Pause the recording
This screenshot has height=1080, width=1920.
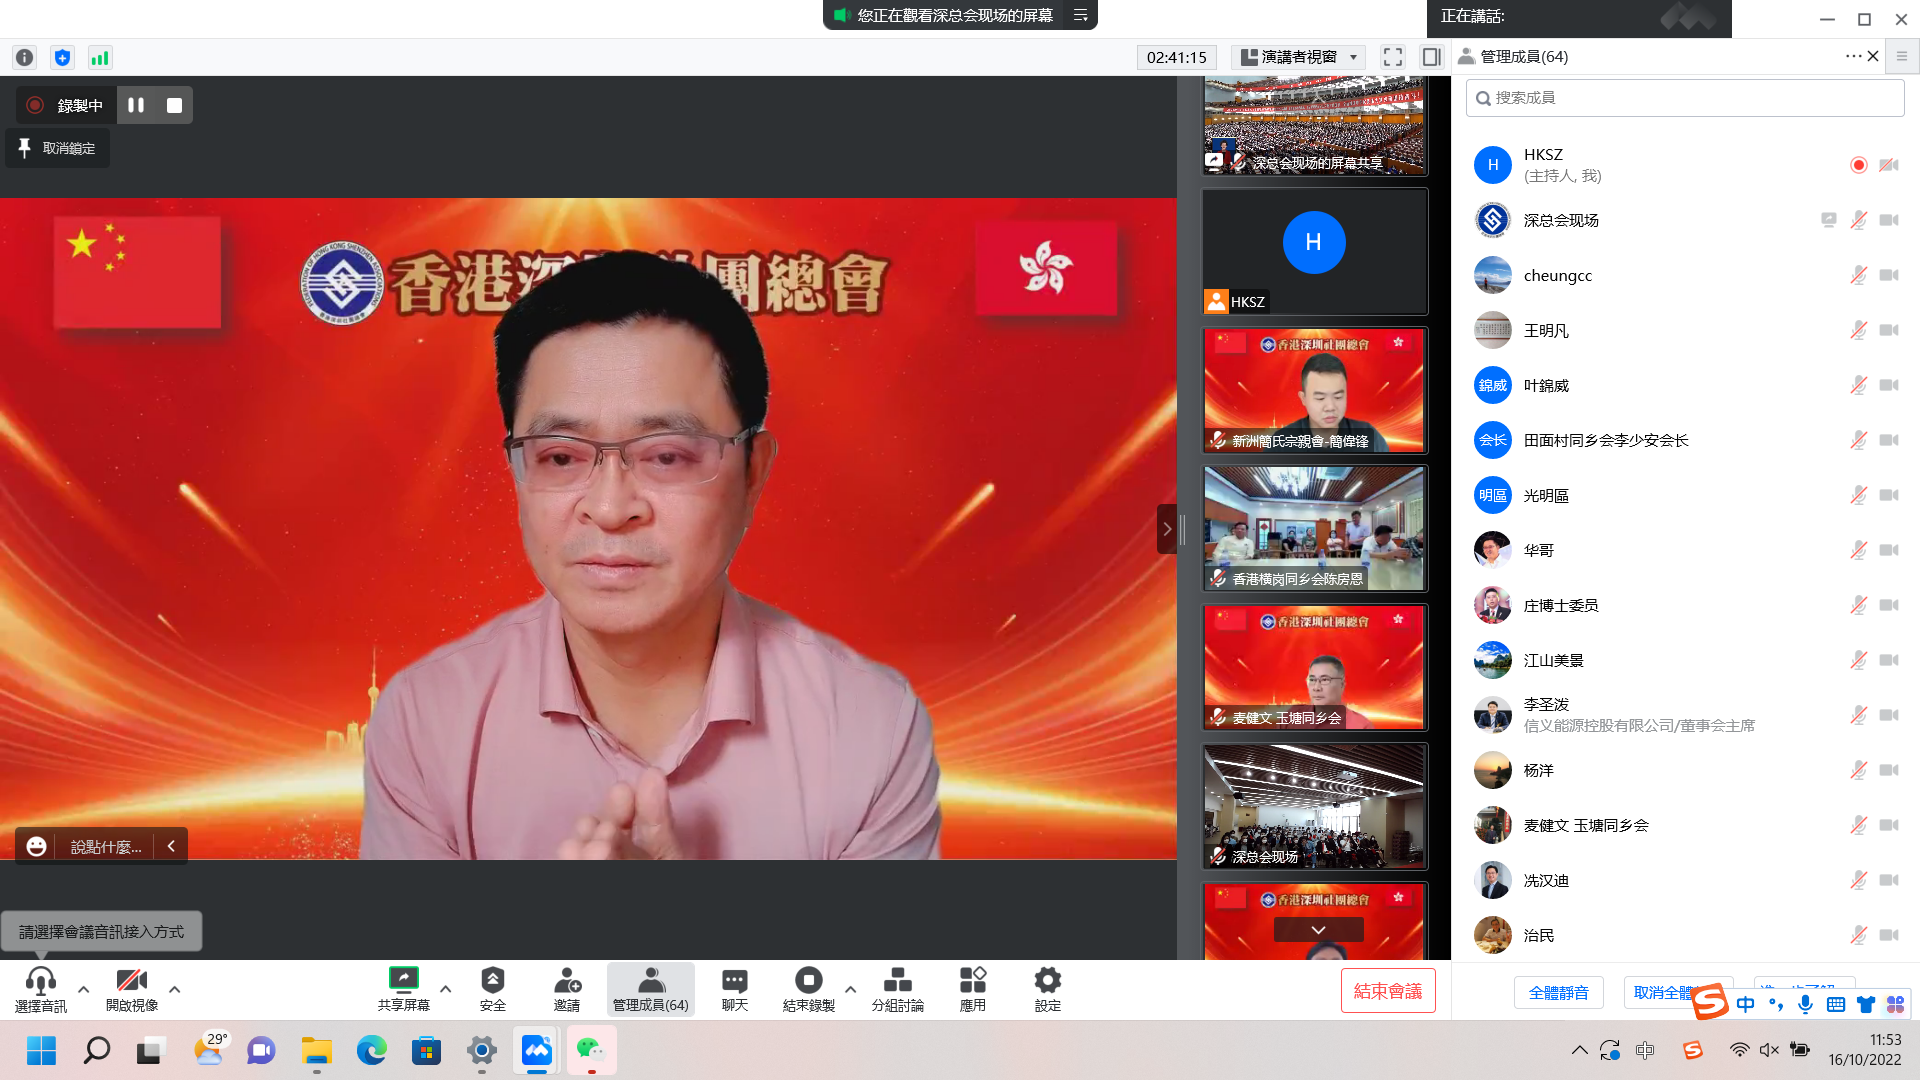[136, 105]
